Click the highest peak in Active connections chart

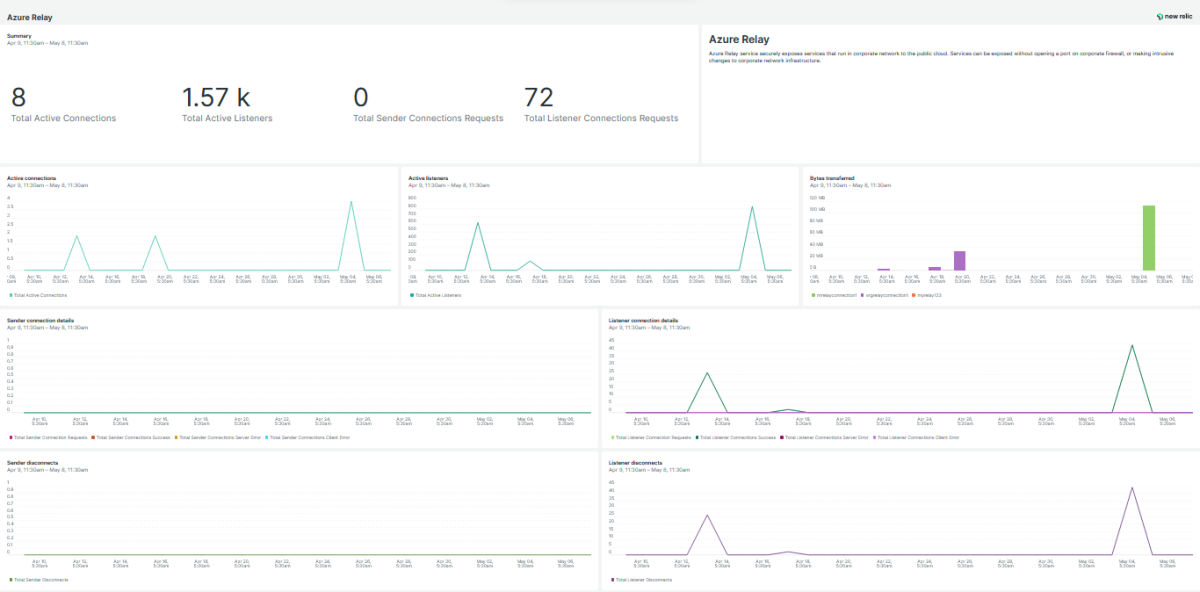tap(351, 202)
